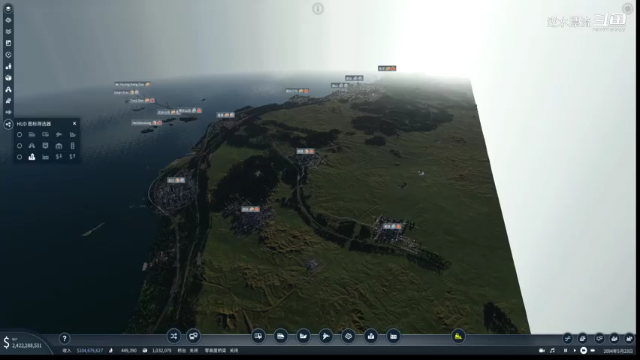Close the HUD icon filter panel
640x360 pixels.
pyautogui.click(x=74, y=123)
